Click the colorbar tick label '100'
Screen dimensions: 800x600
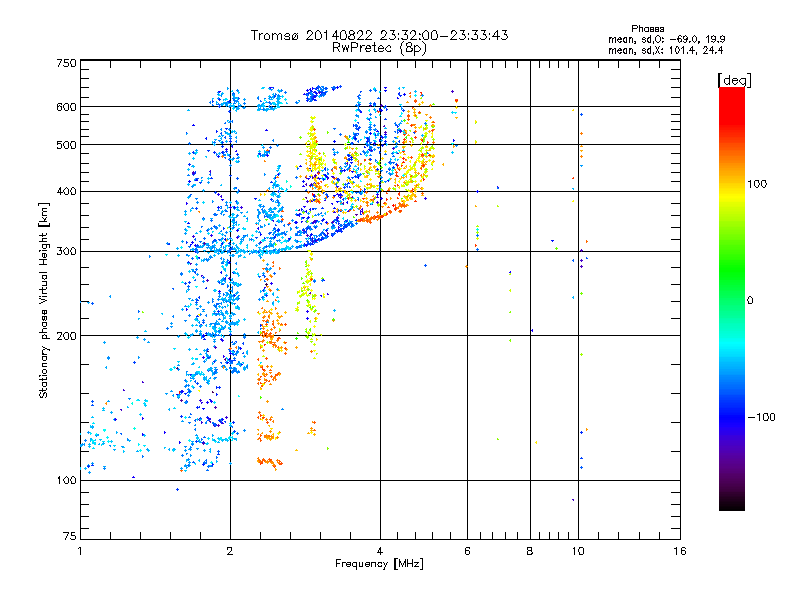pos(757,184)
